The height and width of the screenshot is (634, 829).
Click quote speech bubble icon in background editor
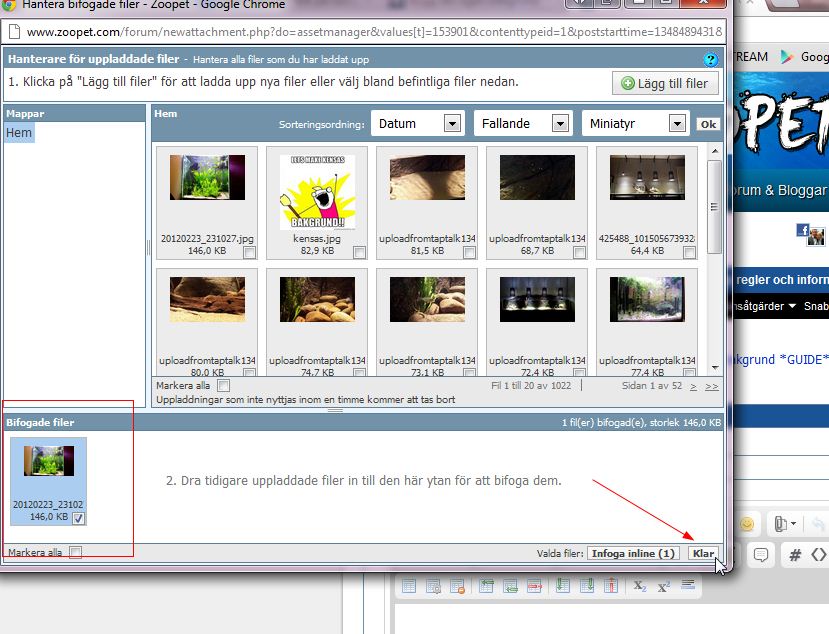click(x=761, y=555)
